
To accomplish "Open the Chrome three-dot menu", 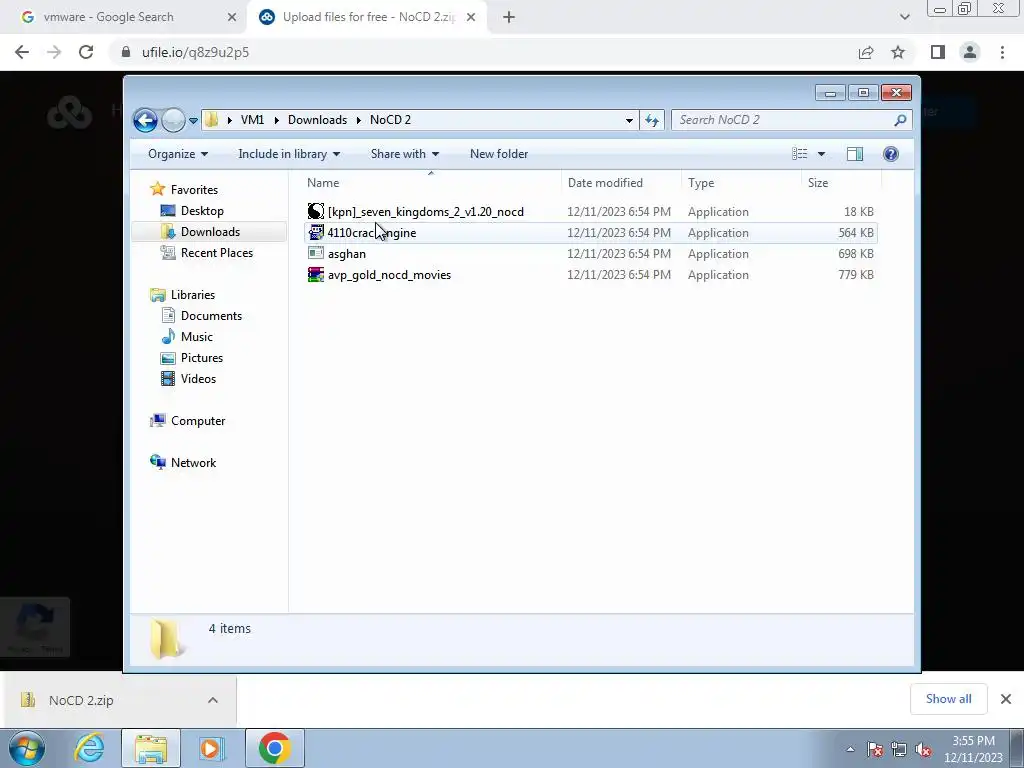I will [1002, 52].
